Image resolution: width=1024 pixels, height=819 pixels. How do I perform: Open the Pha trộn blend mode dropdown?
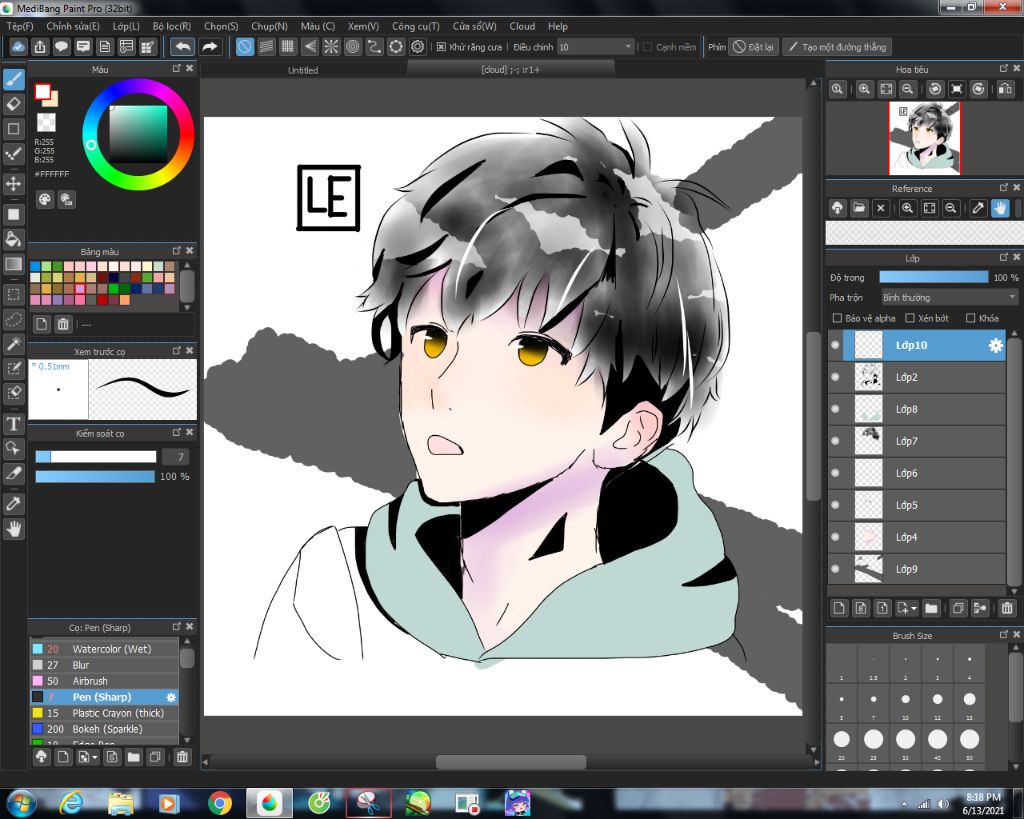pos(950,297)
